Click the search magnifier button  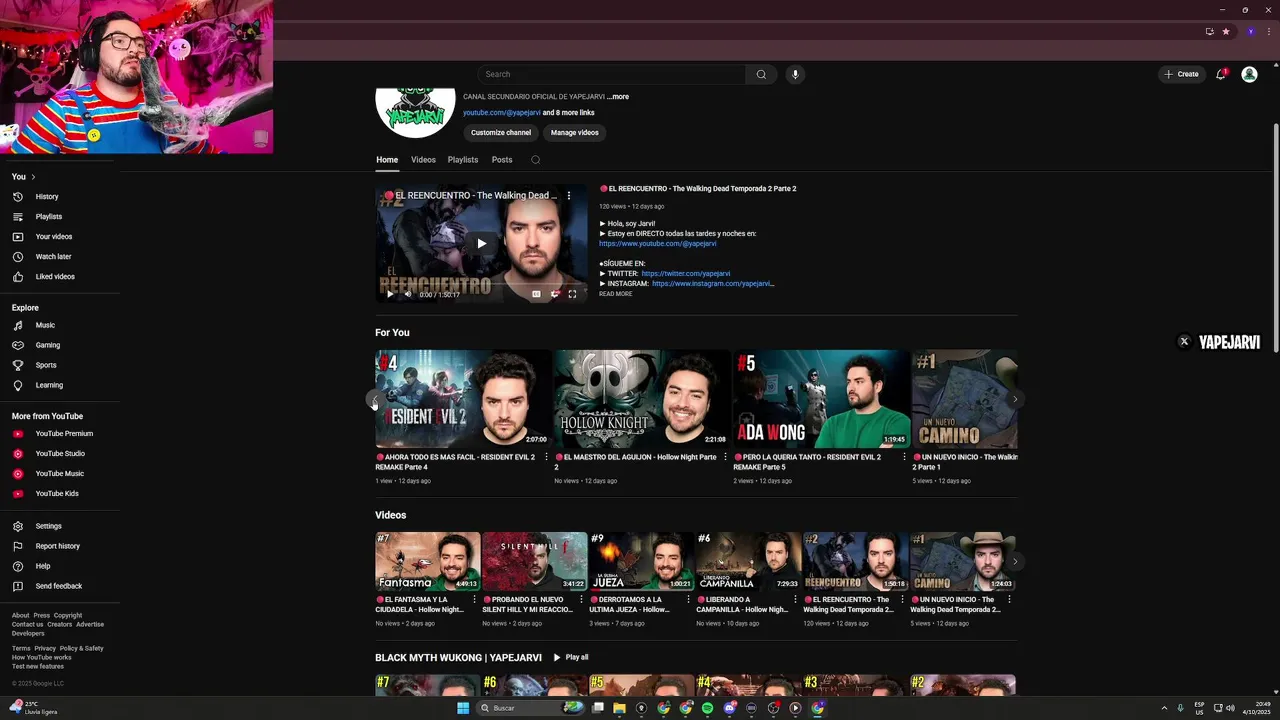click(761, 74)
